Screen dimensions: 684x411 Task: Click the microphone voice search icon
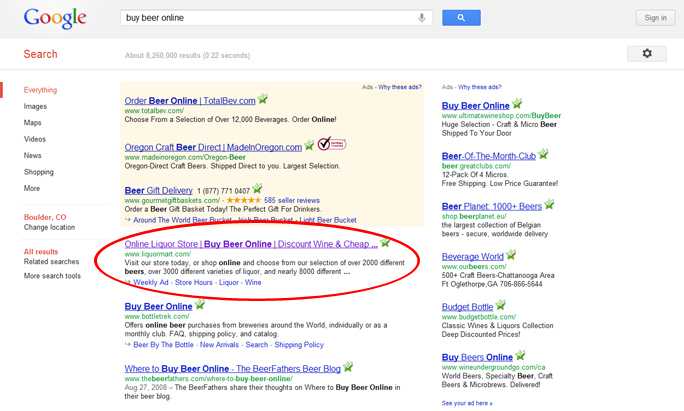click(423, 18)
